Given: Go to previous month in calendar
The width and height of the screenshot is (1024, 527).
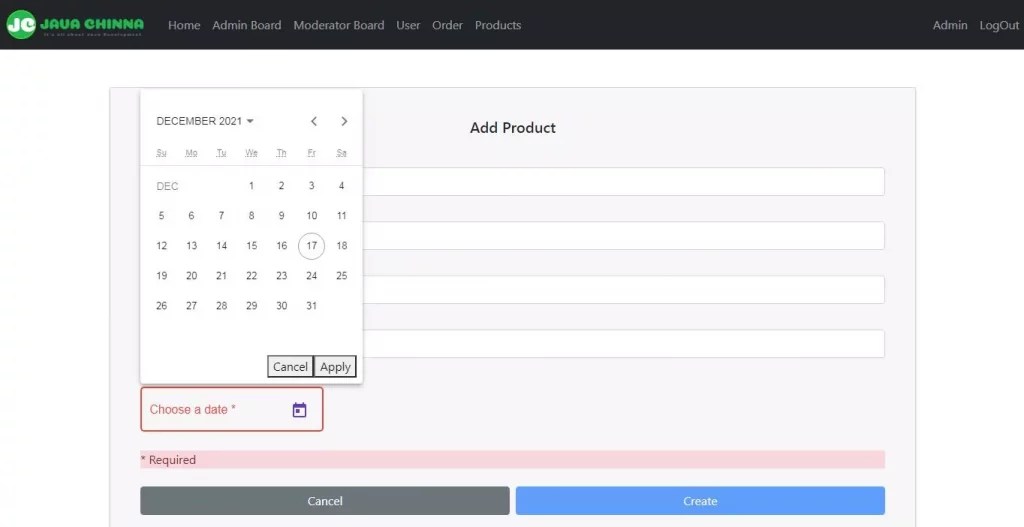Looking at the screenshot, I should pyautogui.click(x=314, y=121).
